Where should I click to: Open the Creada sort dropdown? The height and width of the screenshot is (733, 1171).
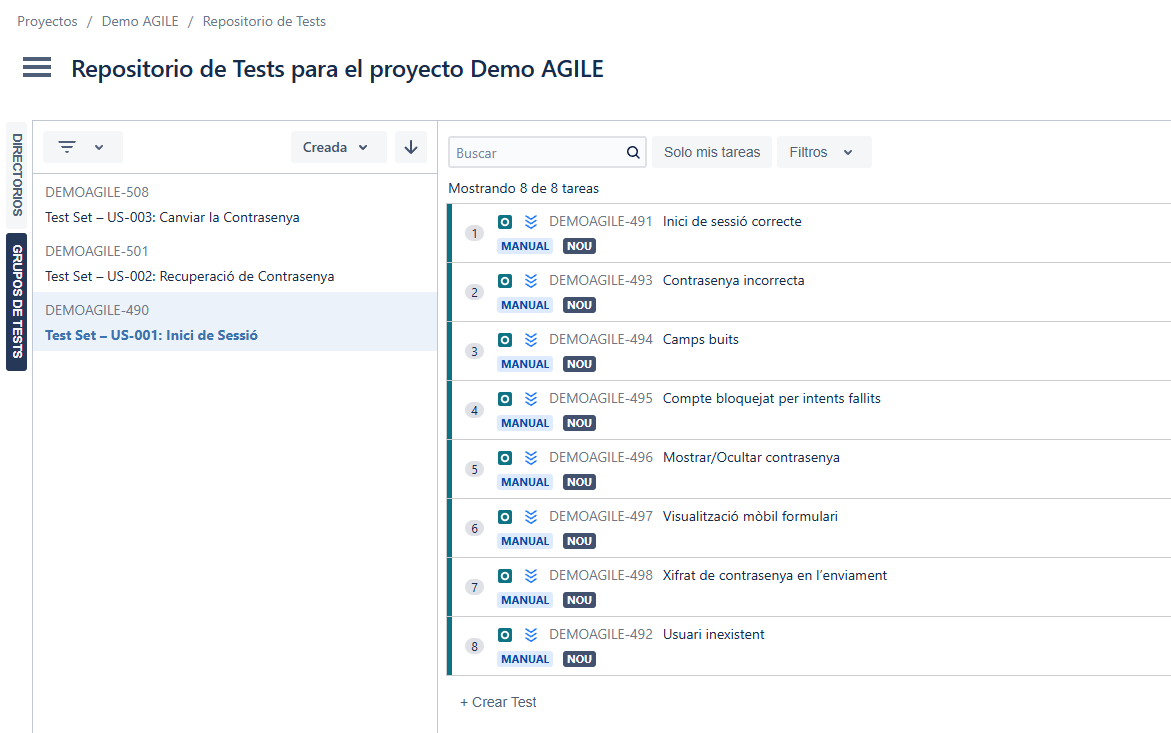[338, 147]
